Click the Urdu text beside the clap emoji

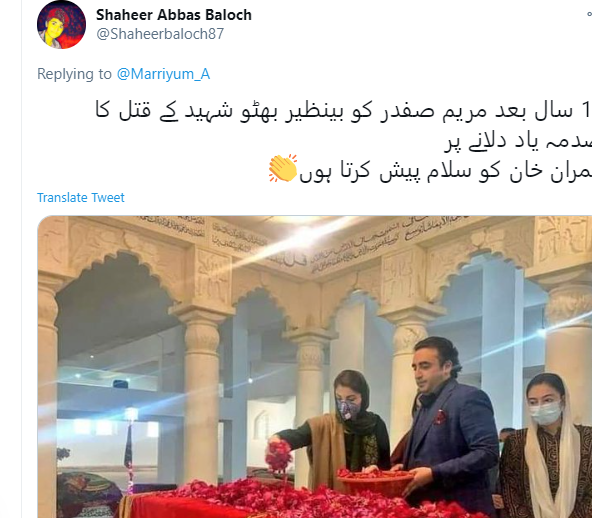(x=445, y=171)
